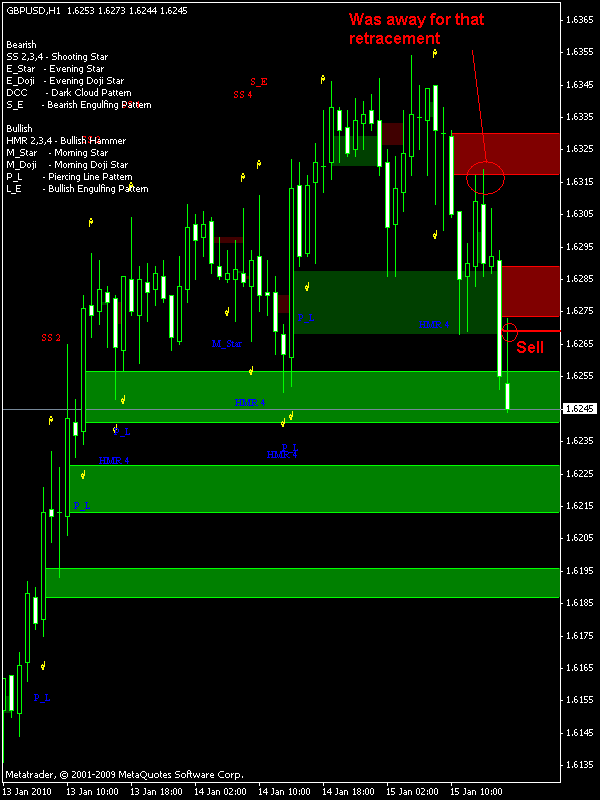Click the 13 Jan 18:00 time label

click(157, 791)
